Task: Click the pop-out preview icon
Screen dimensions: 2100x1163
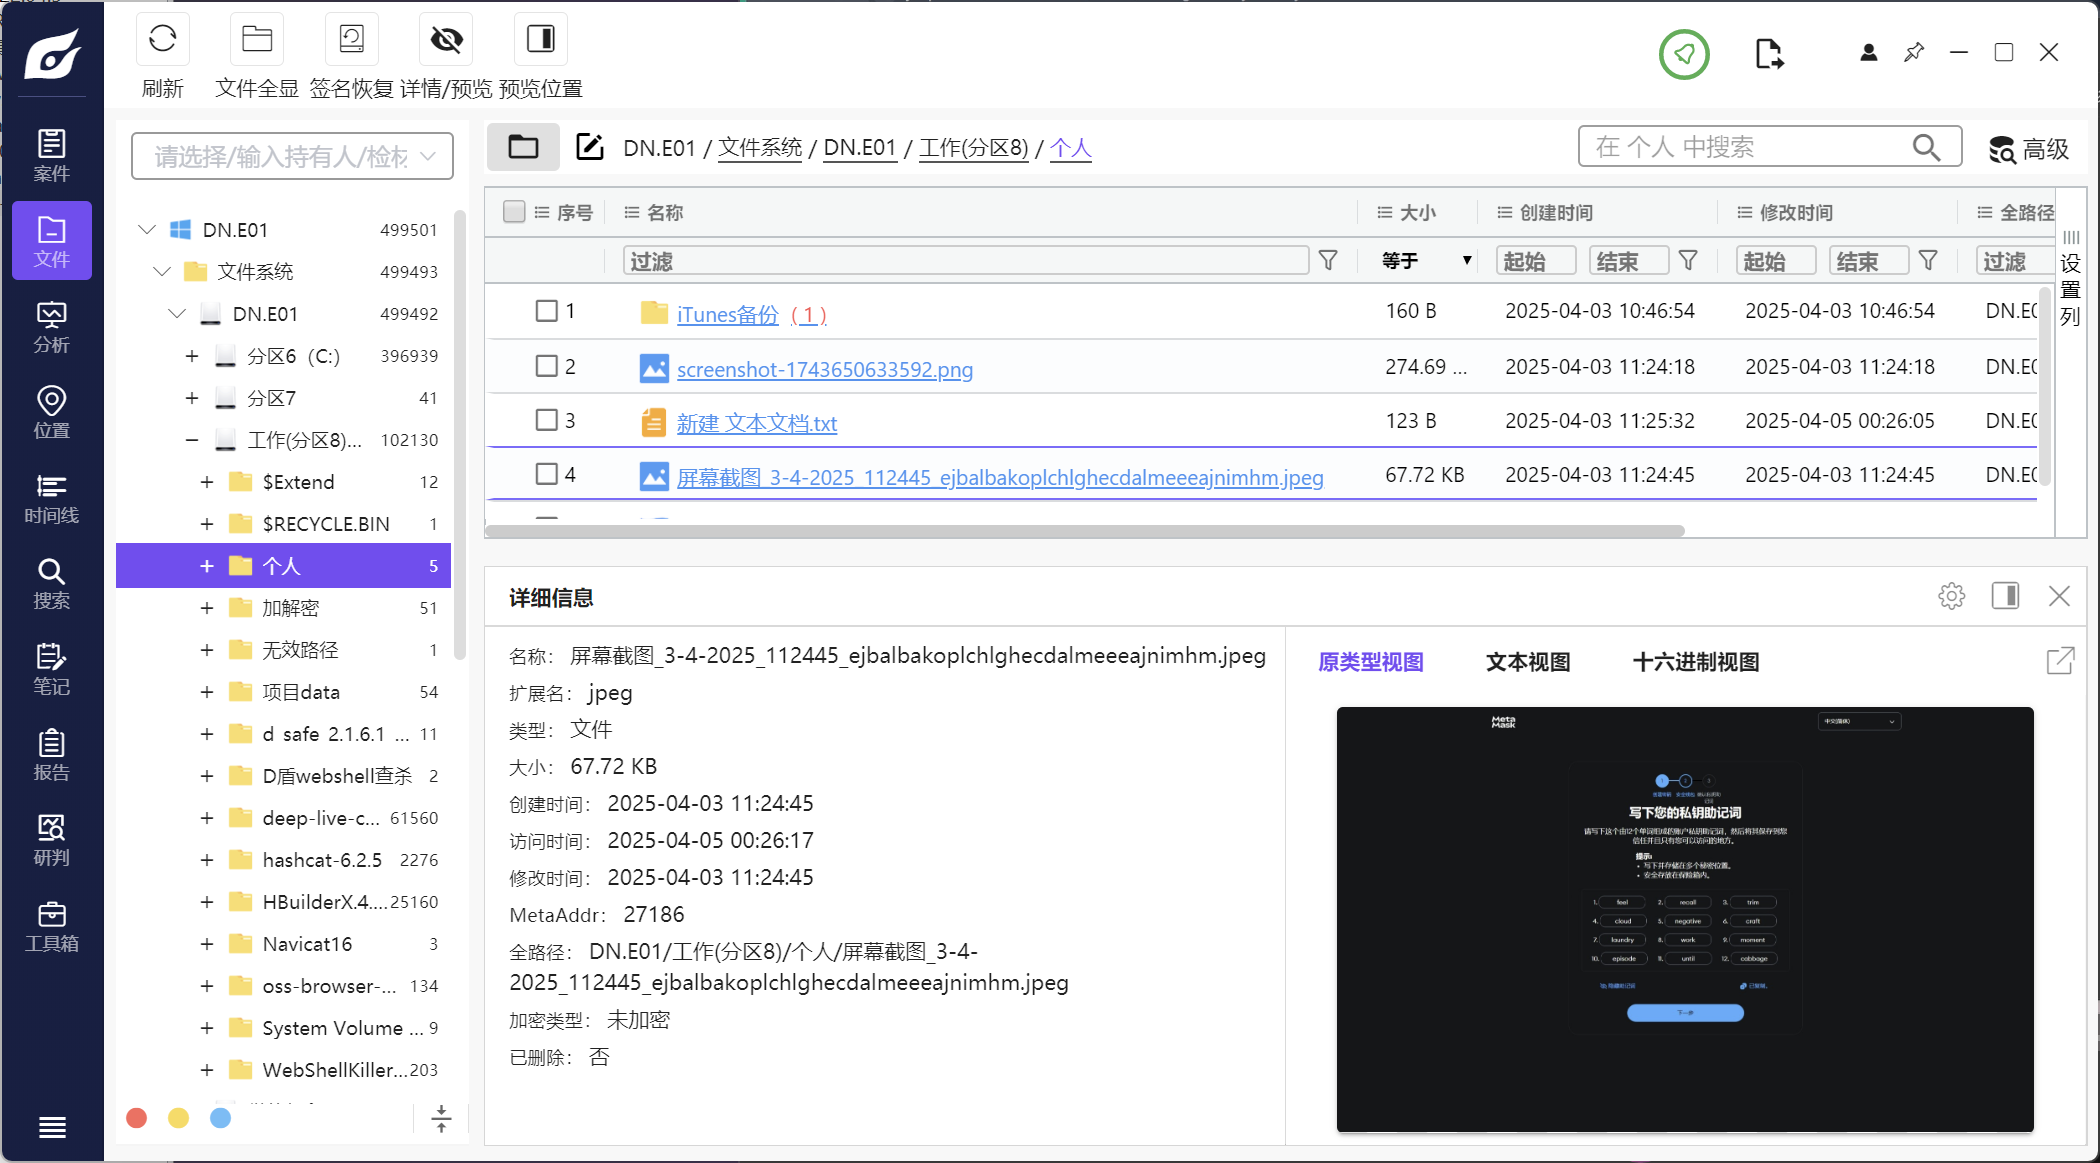Action: coord(2060,661)
